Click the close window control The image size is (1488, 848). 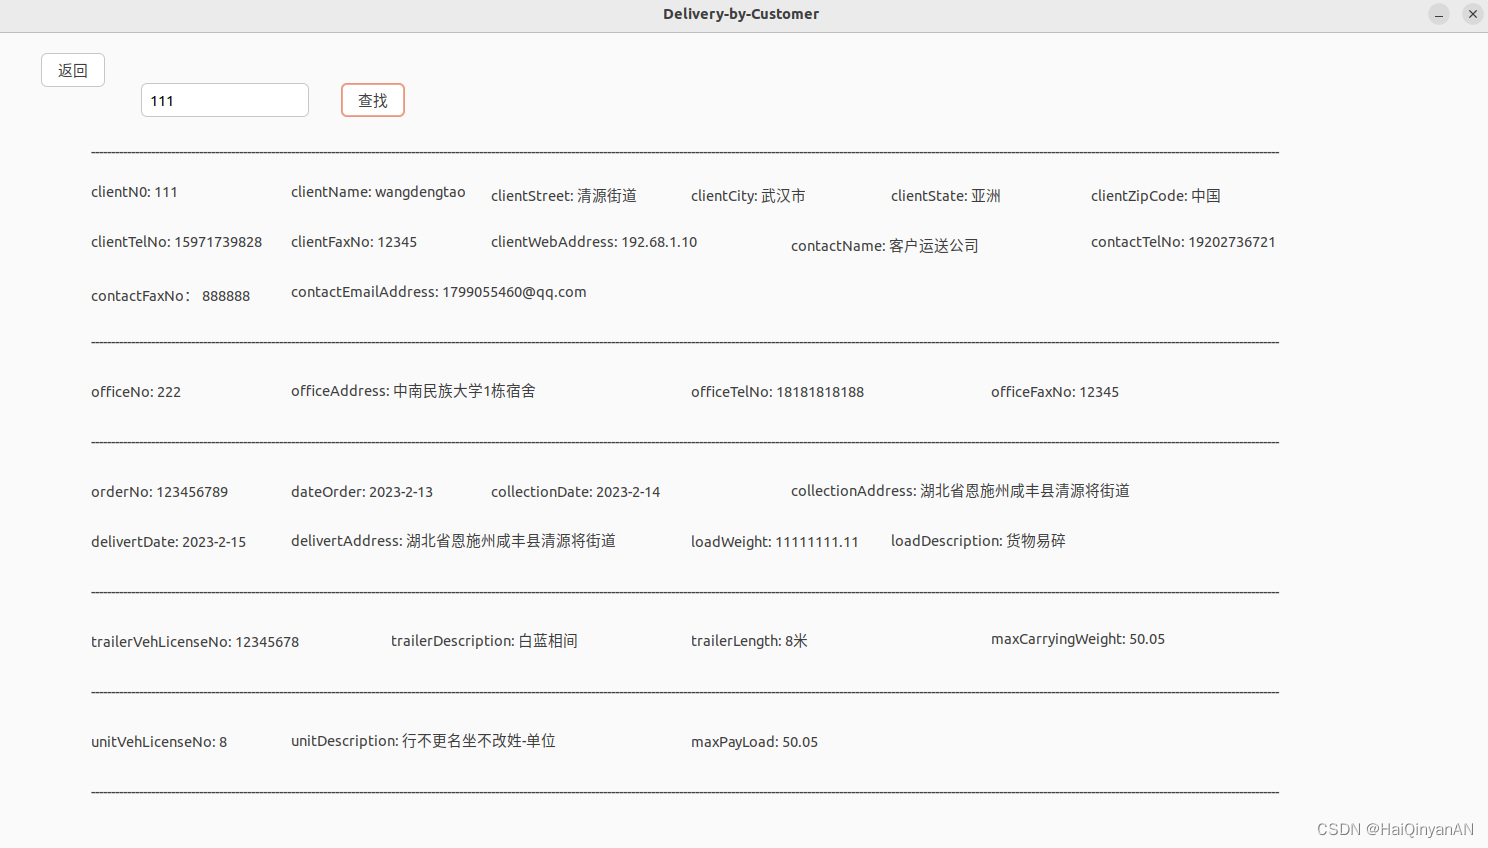tap(1472, 14)
